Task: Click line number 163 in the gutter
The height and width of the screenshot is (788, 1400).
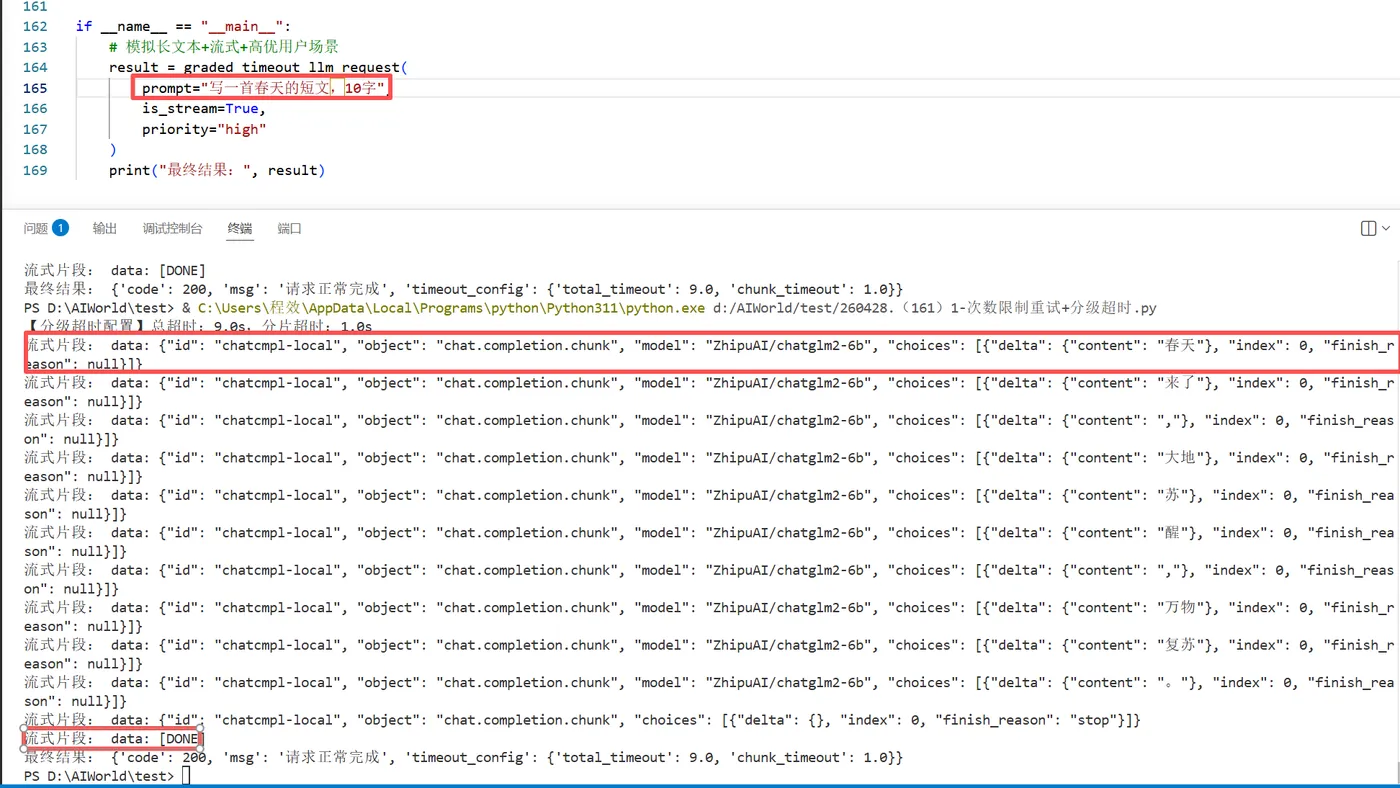Action: click(35, 47)
